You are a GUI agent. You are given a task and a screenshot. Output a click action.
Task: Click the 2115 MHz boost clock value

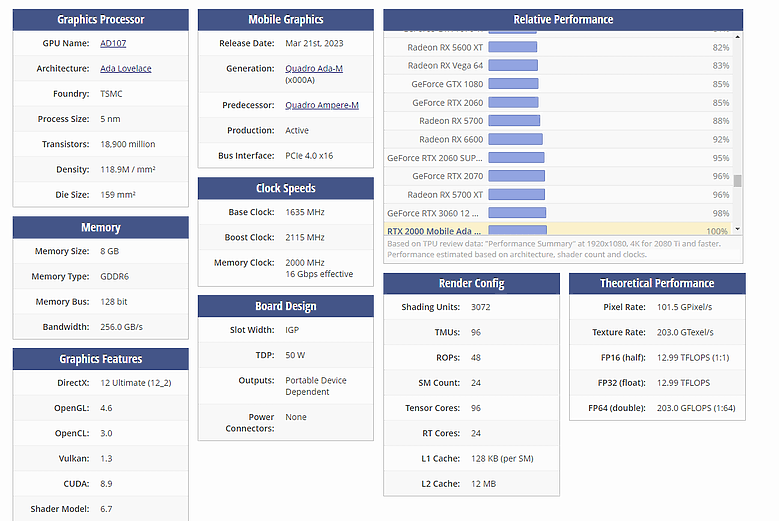tap(304, 237)
